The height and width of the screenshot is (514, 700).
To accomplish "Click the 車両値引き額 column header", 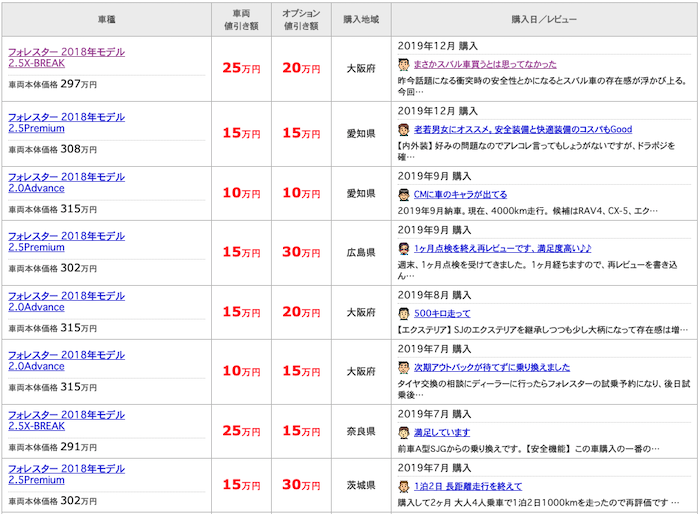I will 242,20.
